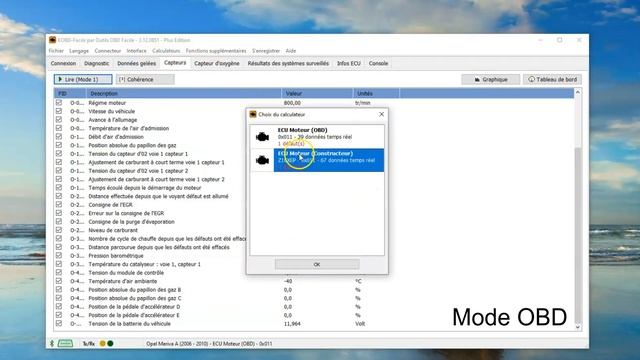Click the app icon in the main title bar
640x360 pixels.
[52, 40]
